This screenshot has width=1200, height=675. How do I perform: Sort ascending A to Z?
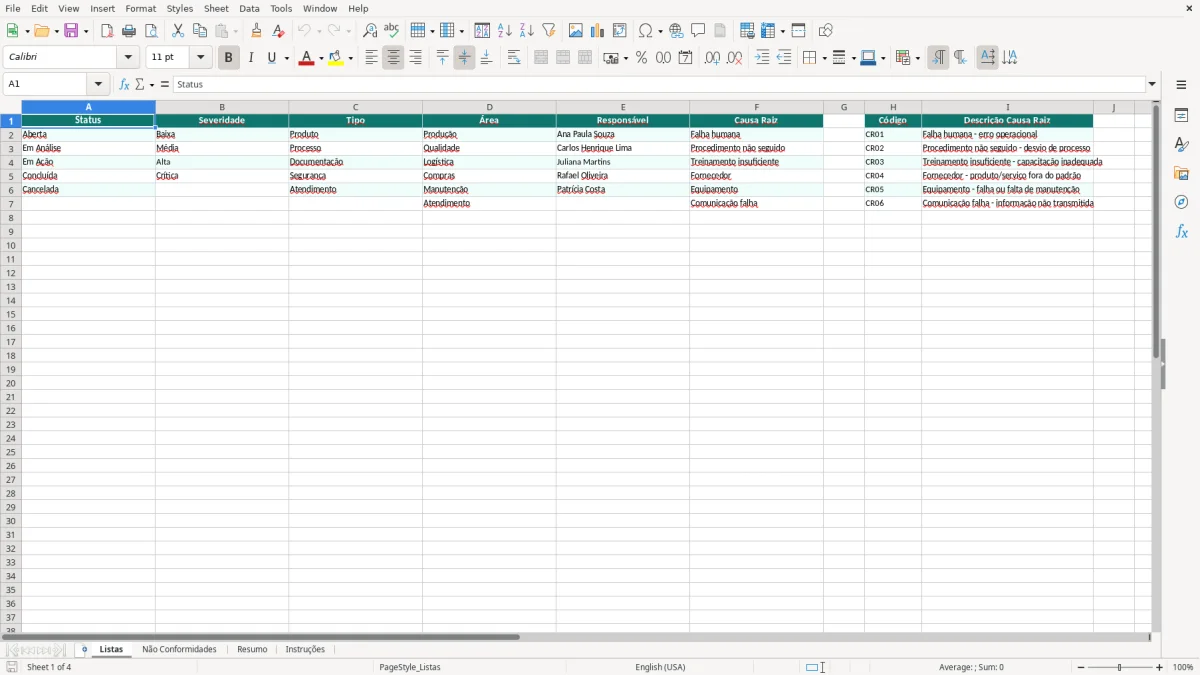[x=505, y=31]
